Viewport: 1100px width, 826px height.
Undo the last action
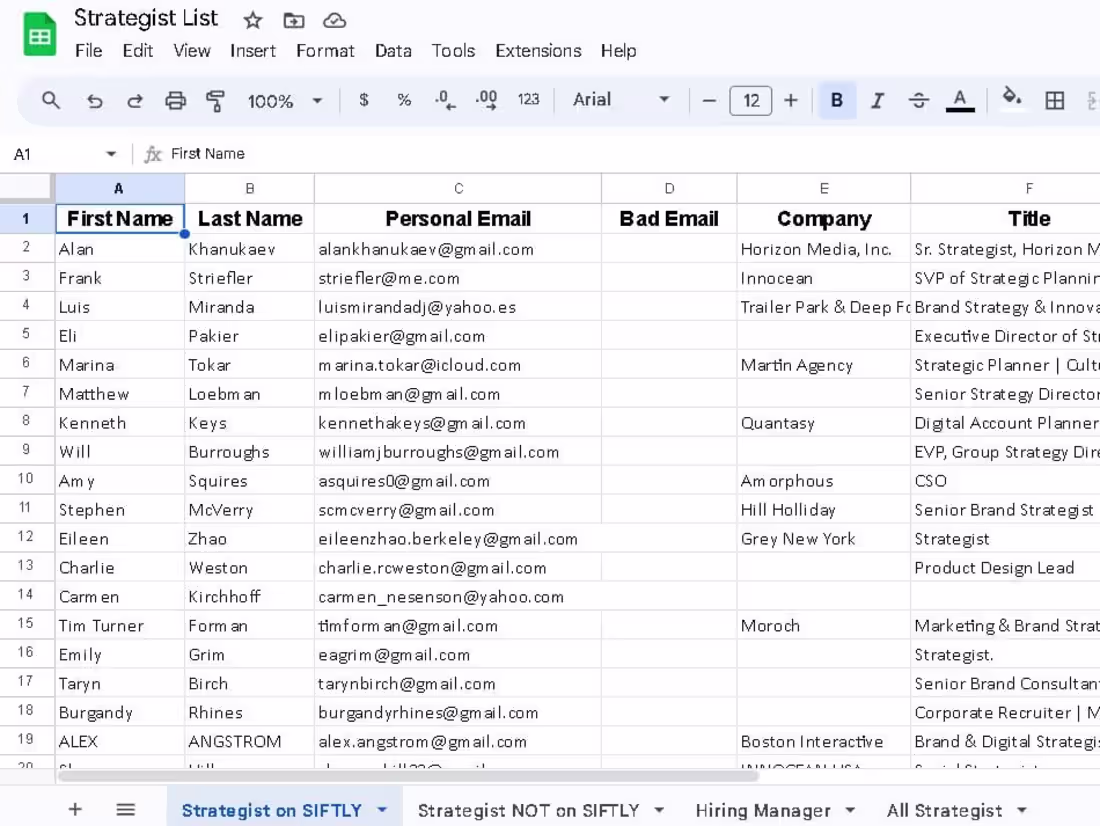coord(94,100)
